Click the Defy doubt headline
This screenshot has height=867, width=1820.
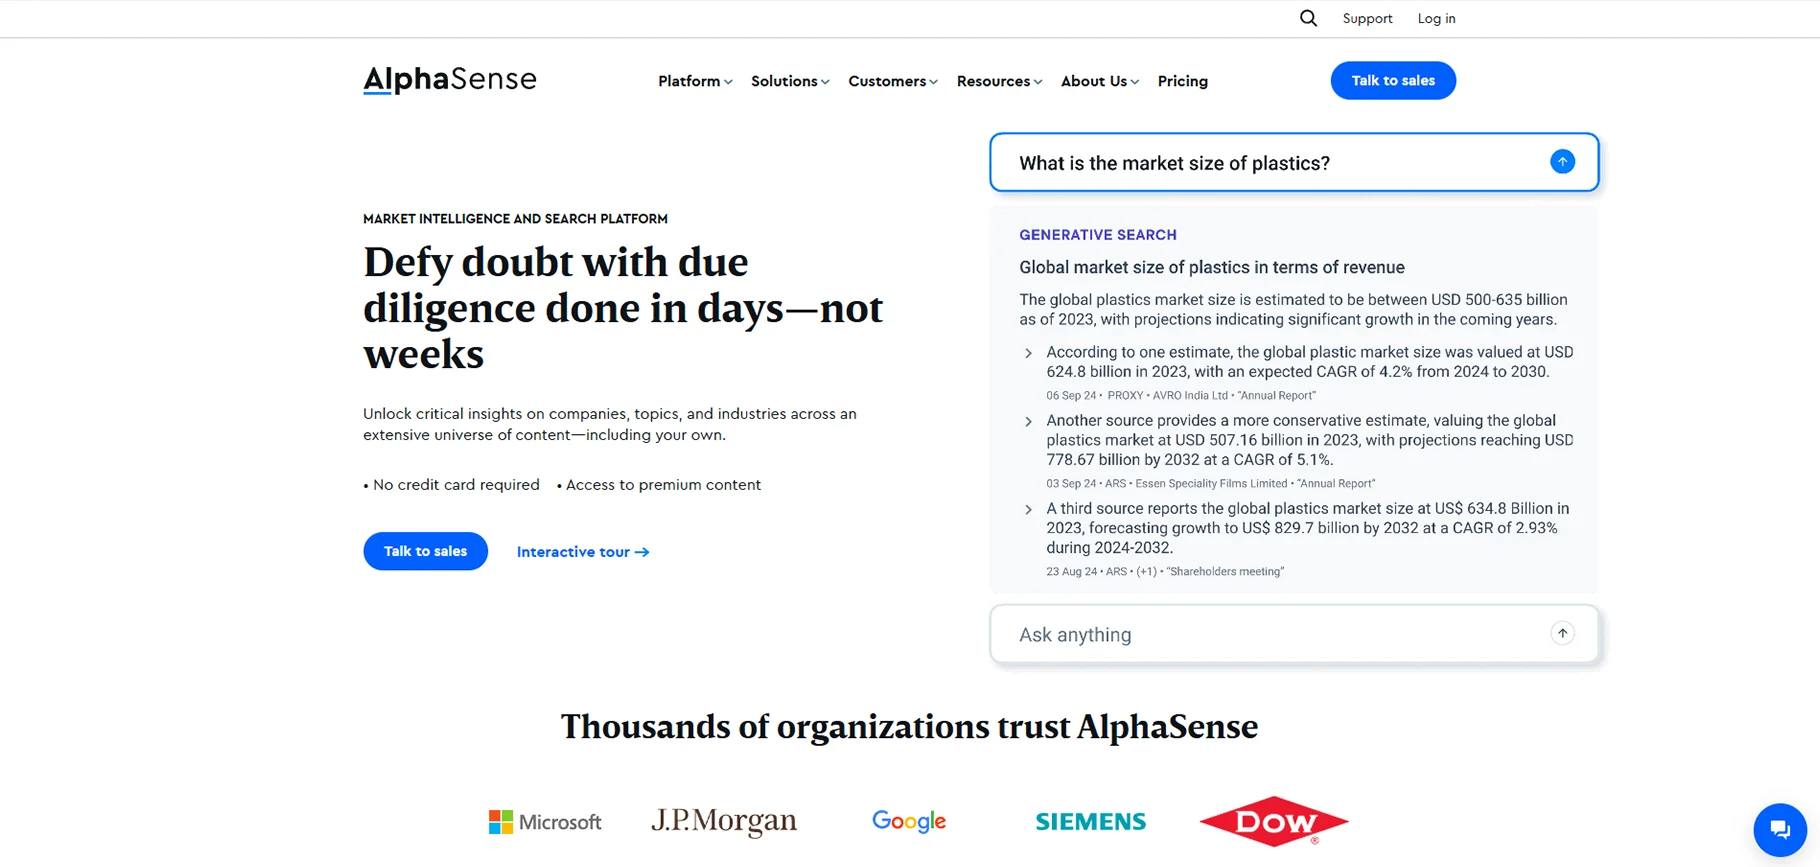tap(623, 308)
